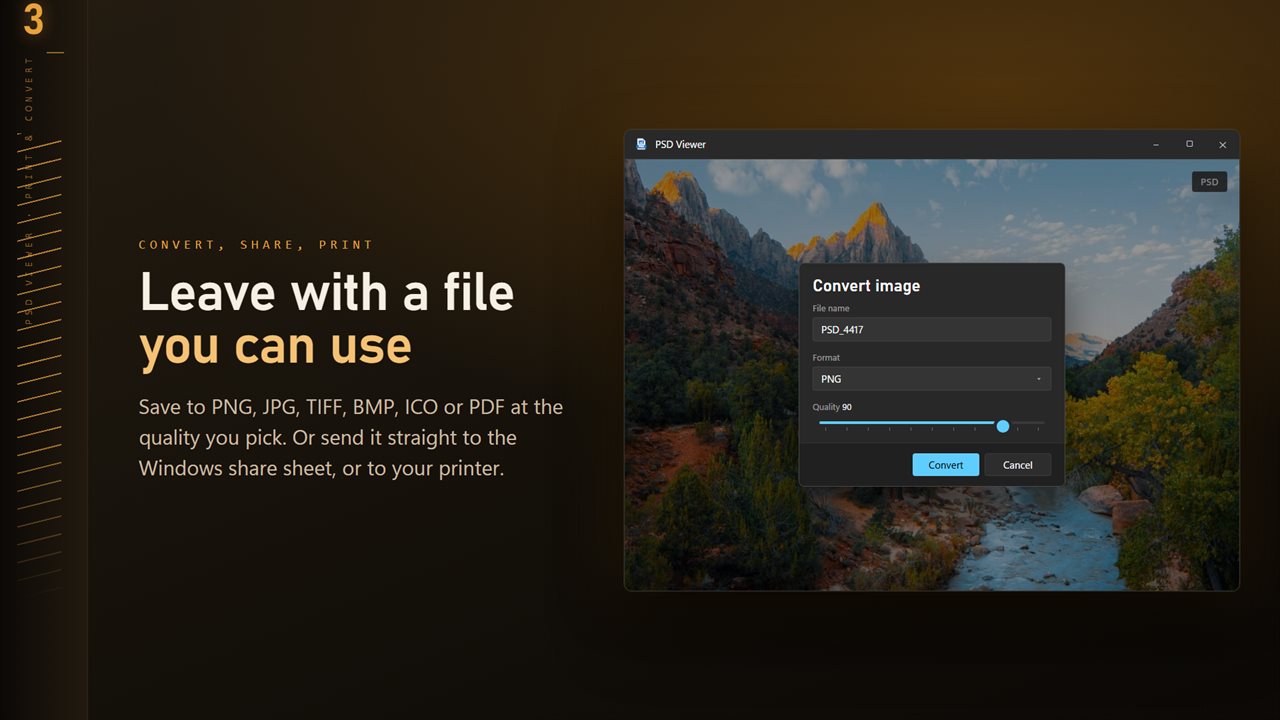Cancel the Convert image dialog
1280x720 pixels.
tap(1017, 464)
